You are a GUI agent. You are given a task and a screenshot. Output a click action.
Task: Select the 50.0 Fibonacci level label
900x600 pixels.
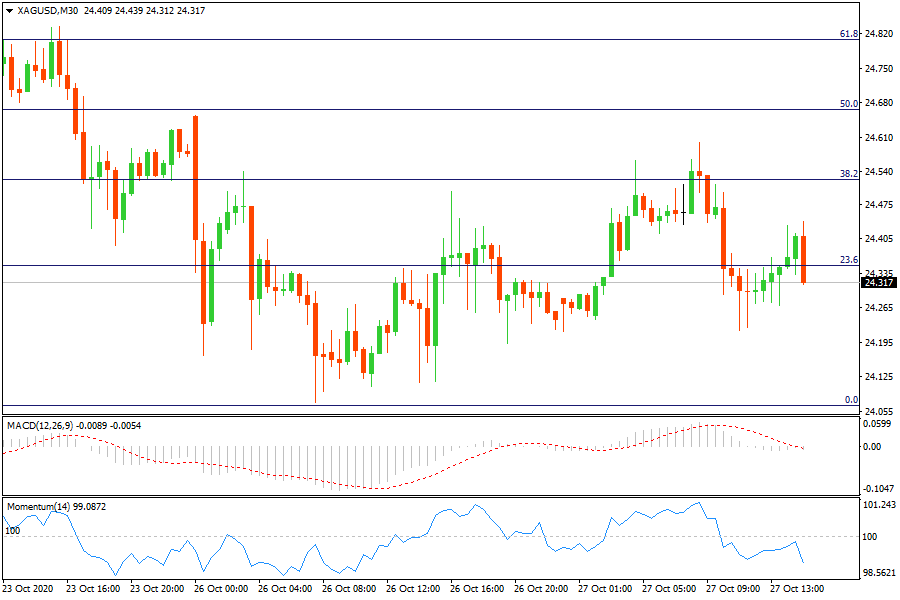tap(848, 103)
